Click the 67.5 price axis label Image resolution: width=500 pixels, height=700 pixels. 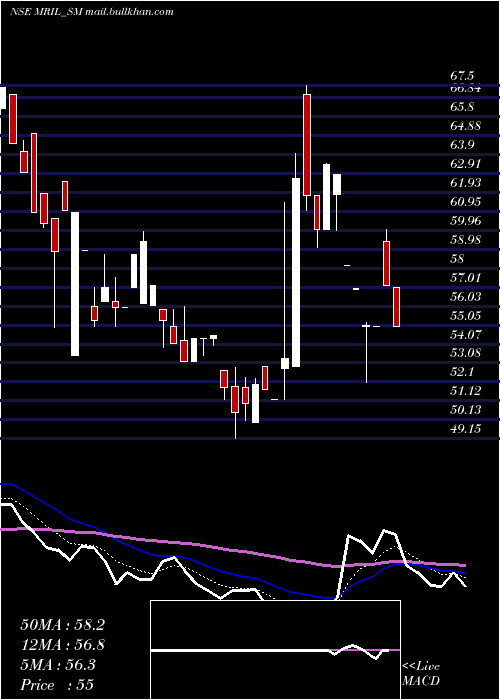click(462, 76)
